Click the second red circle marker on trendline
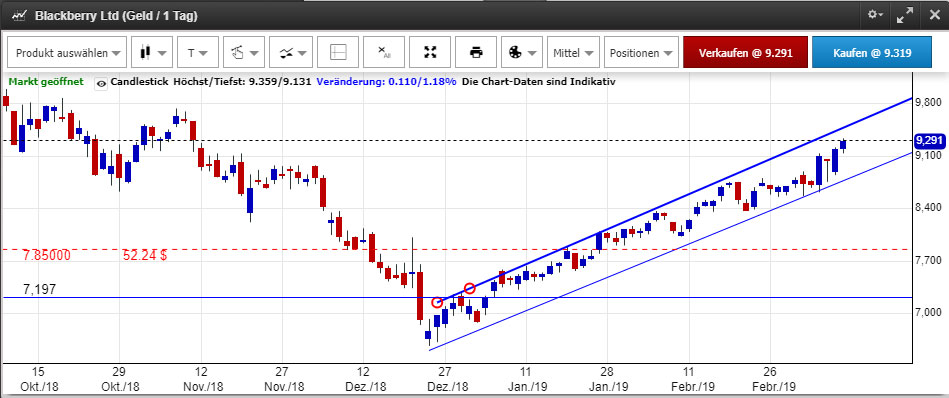 469,288
